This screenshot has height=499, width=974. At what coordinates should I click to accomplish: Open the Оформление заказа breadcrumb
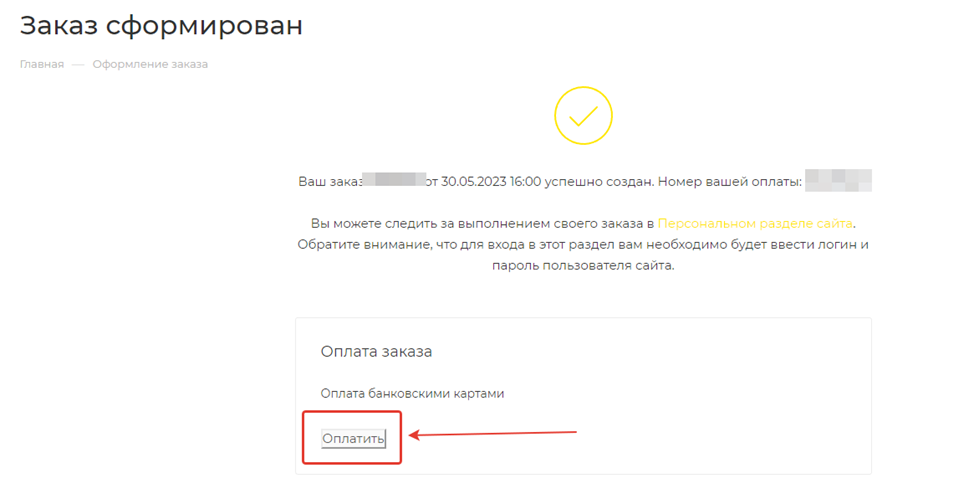click(150, 64)
